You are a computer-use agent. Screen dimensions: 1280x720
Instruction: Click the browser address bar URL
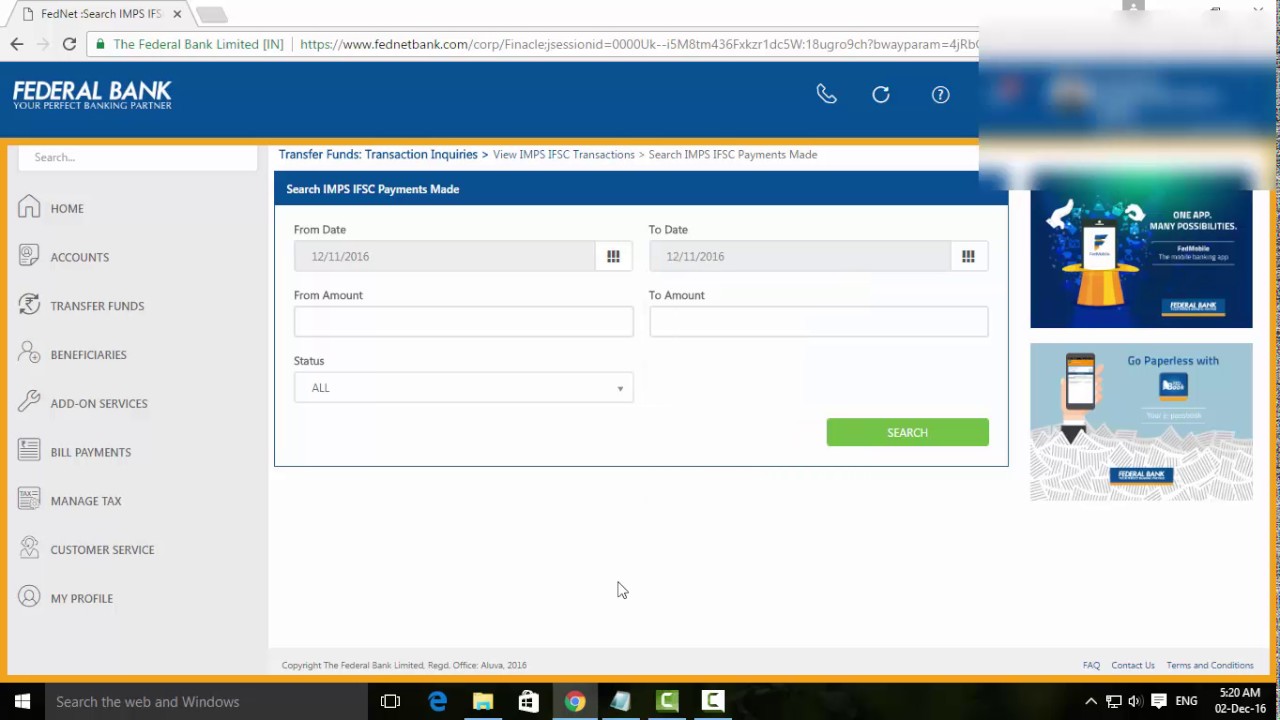pyautogui.click(x=638, y=44)
